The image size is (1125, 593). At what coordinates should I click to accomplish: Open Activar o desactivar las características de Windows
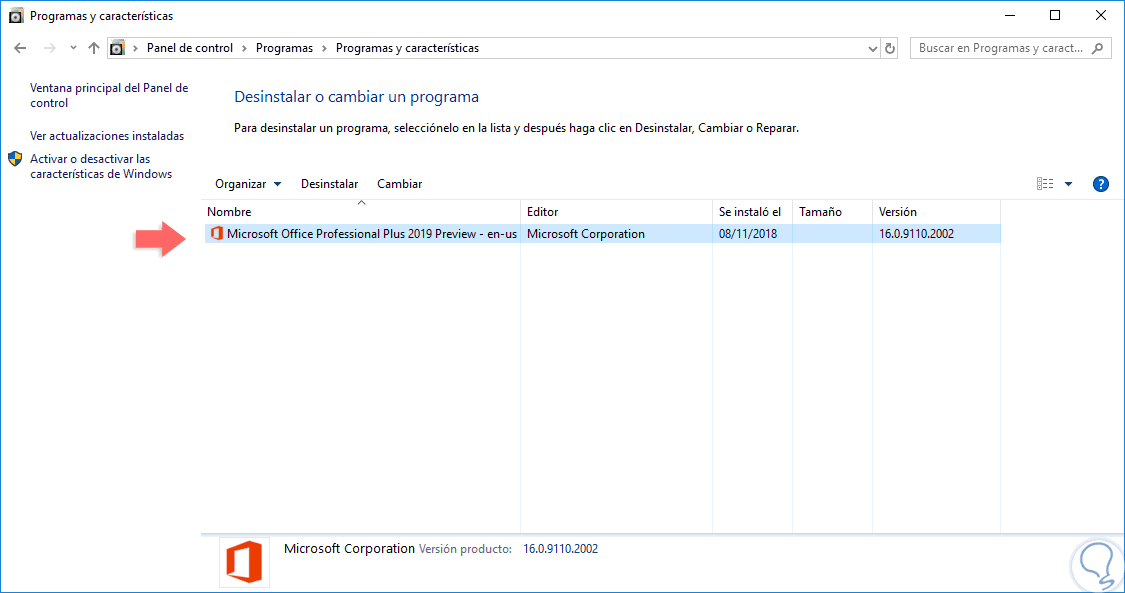pos(101,166)
